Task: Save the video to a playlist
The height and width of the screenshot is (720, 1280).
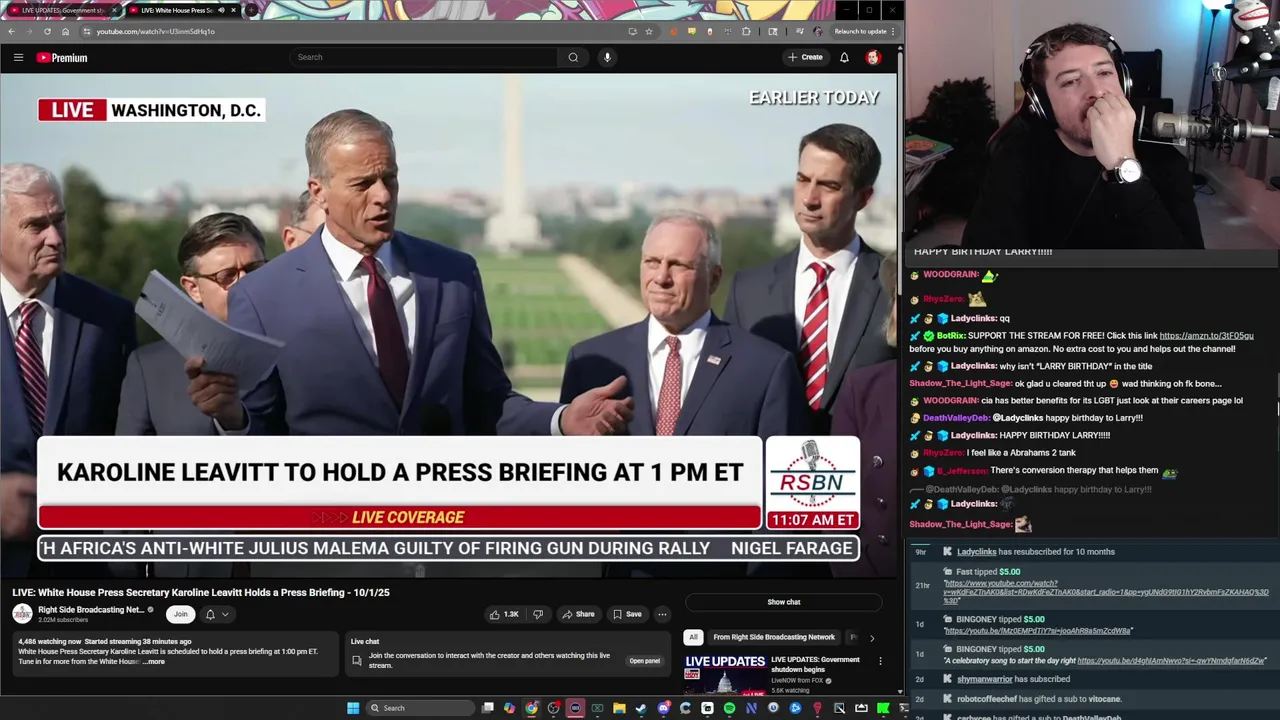Action: tap(627, 614)
